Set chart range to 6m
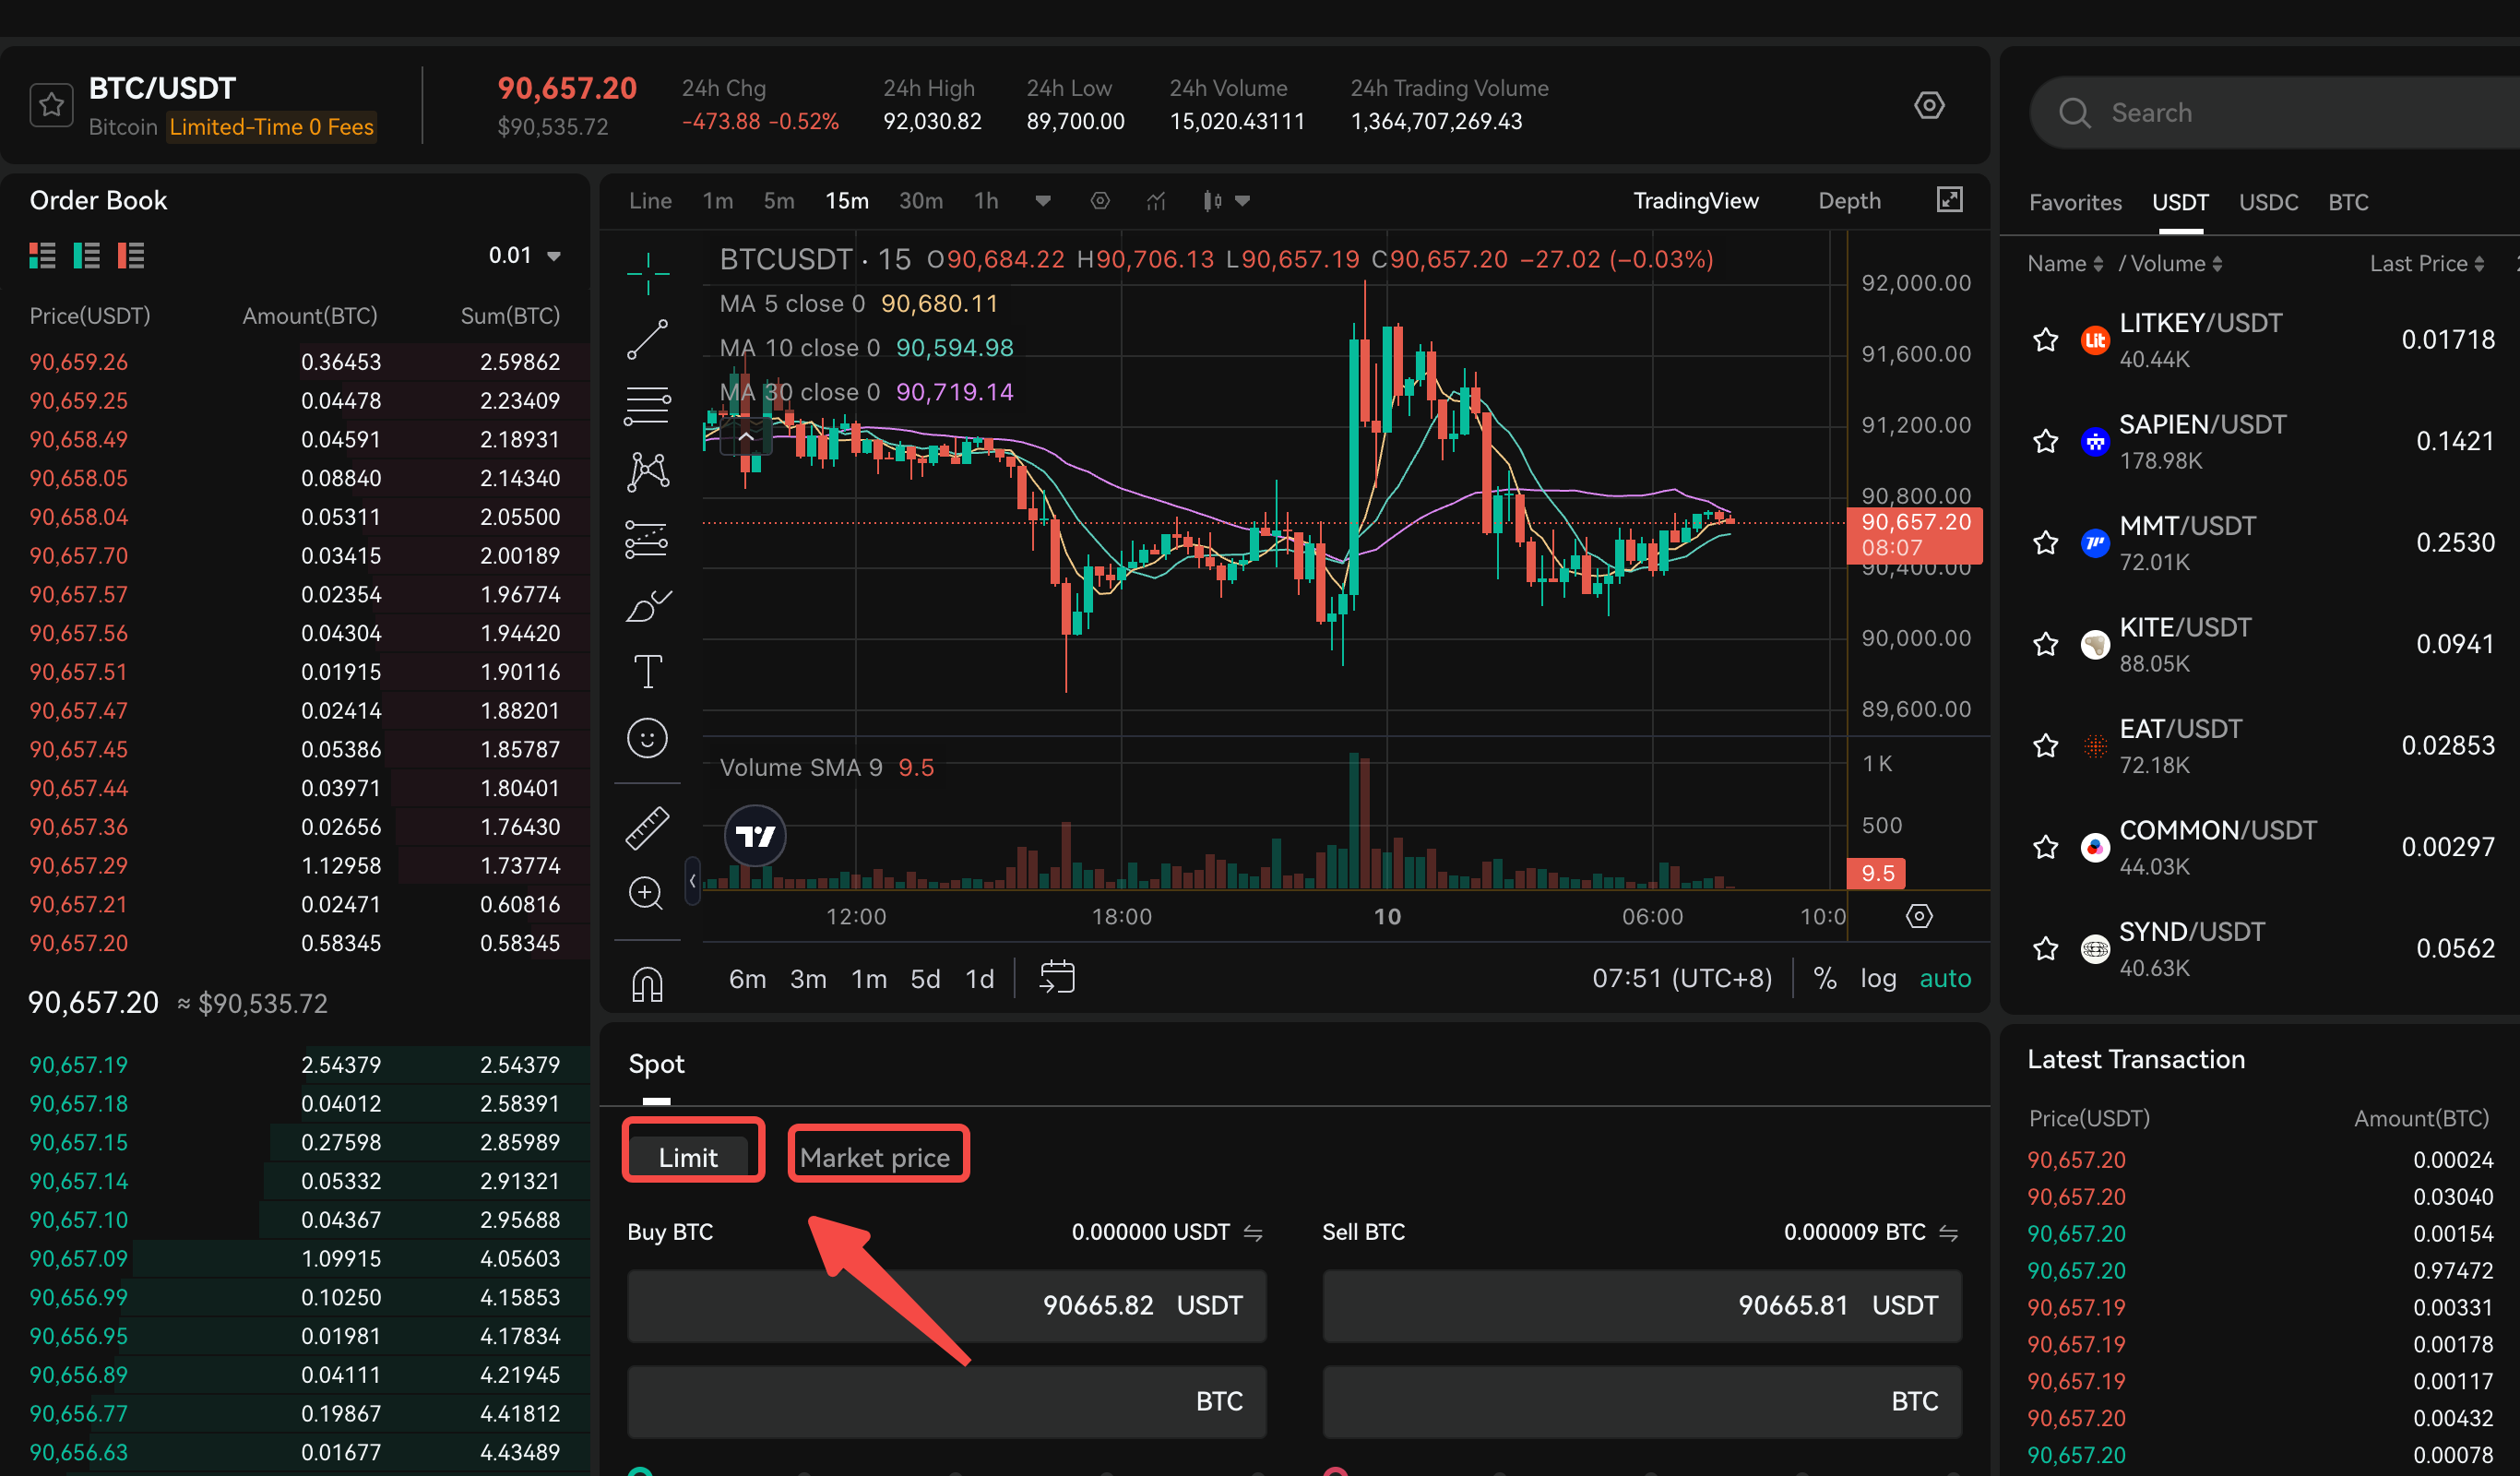The image size is (2520, 1476). pyautogui.click(x=747, y=979)
